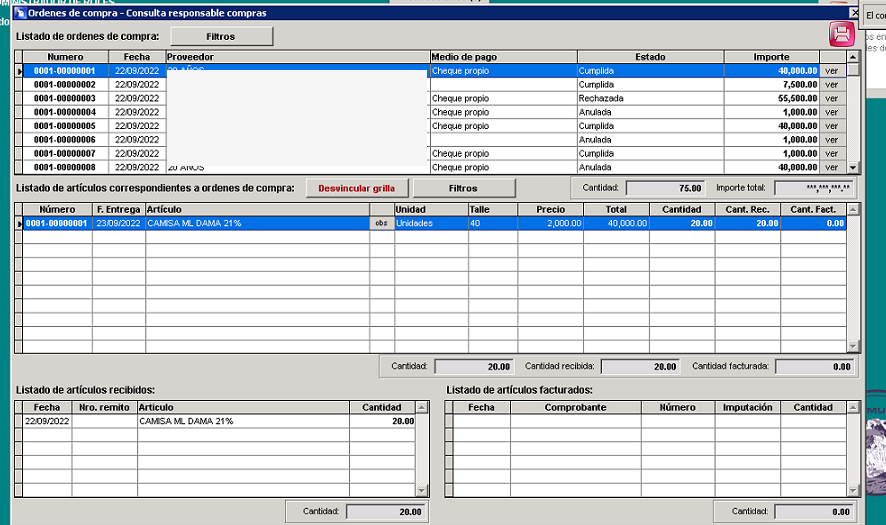This screenshot has width=886, height=525.
Task: Click Desvincular grilla button
Action: pos(357,188)
